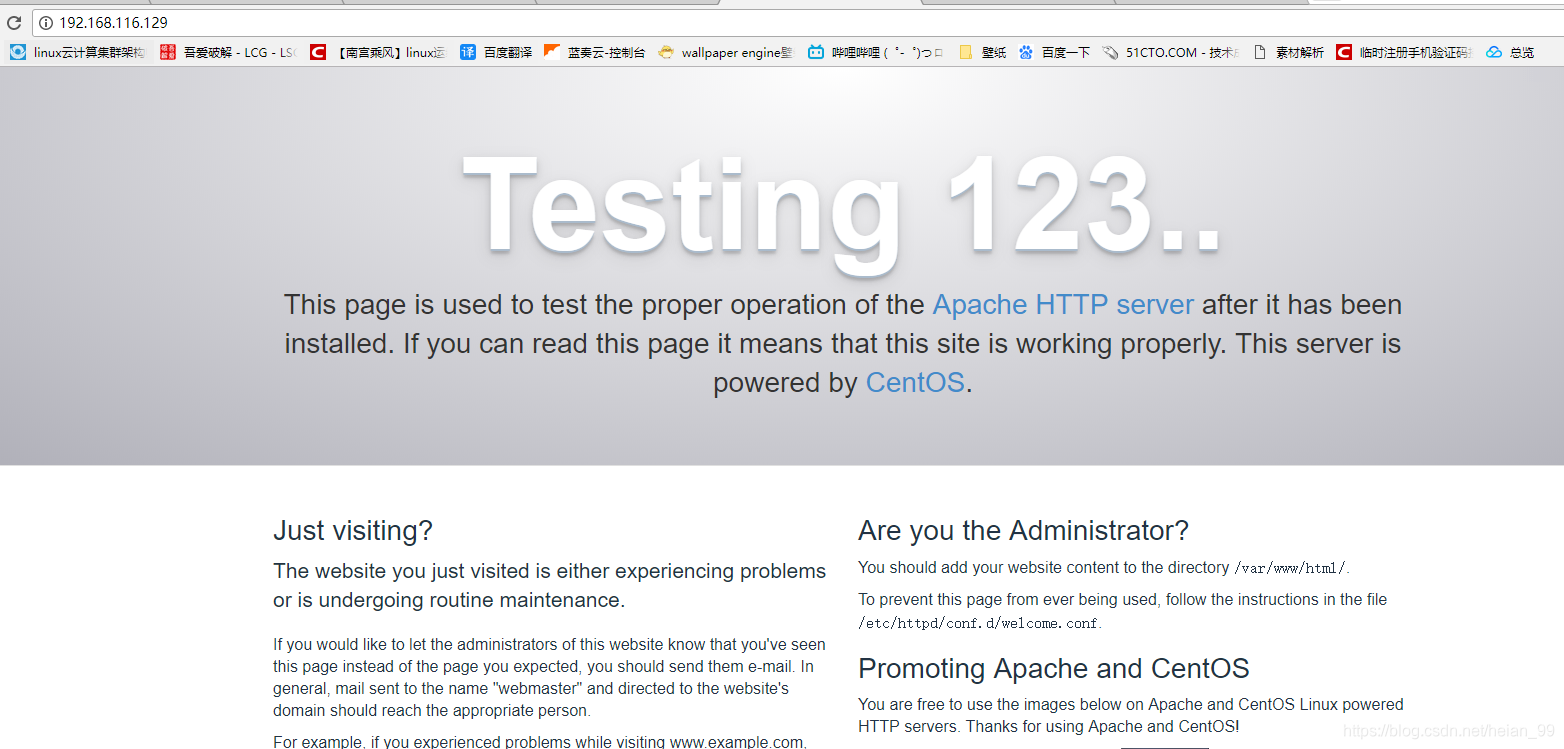Open the linux云计算集群架构 bookmark
This screenshot has height=749, width=1564.
tap(78, 52)
